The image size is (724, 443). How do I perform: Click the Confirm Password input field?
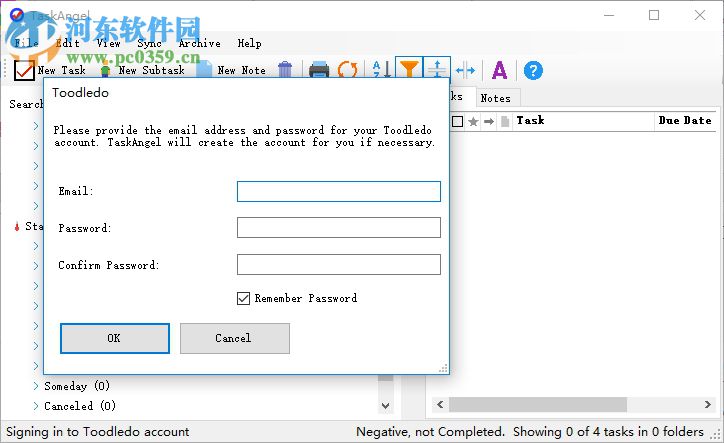coord(338,265)
